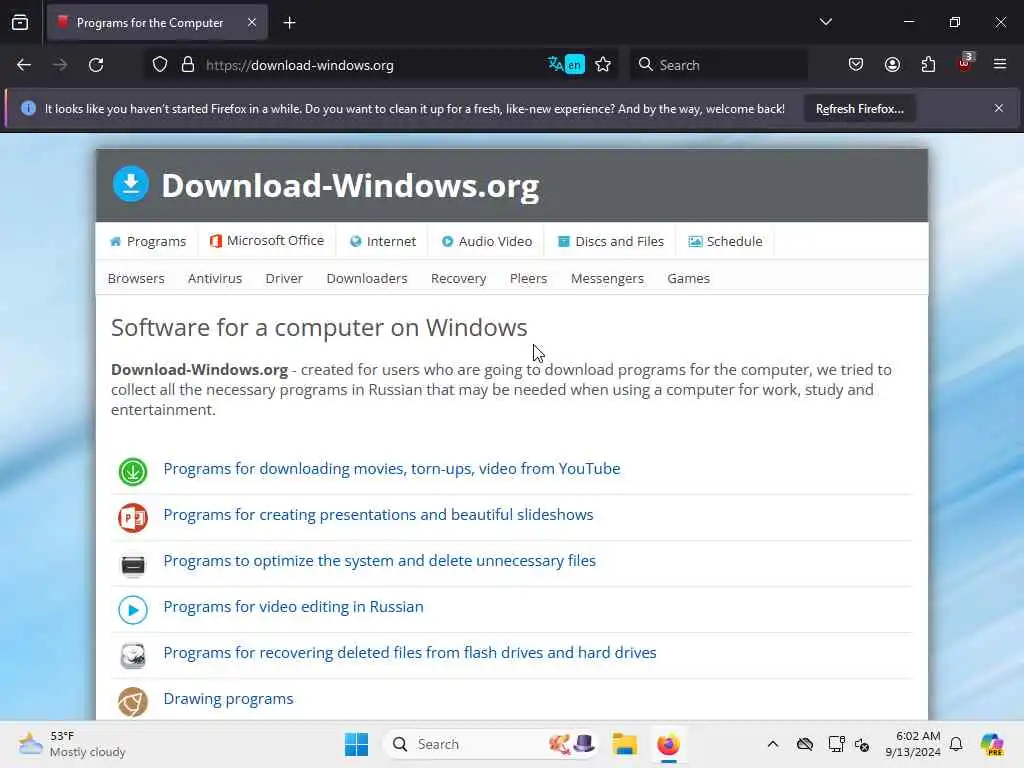
Task: Go forward with the forward arrow
Action: tap(59, 65)
